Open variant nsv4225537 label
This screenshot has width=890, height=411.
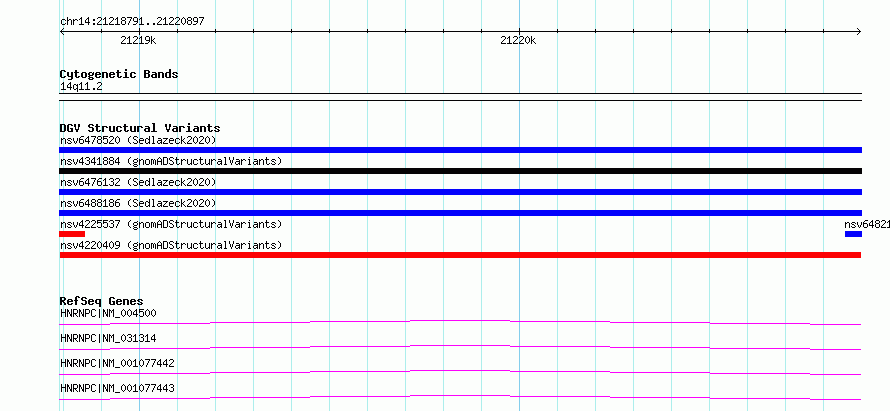click(171, 224)
